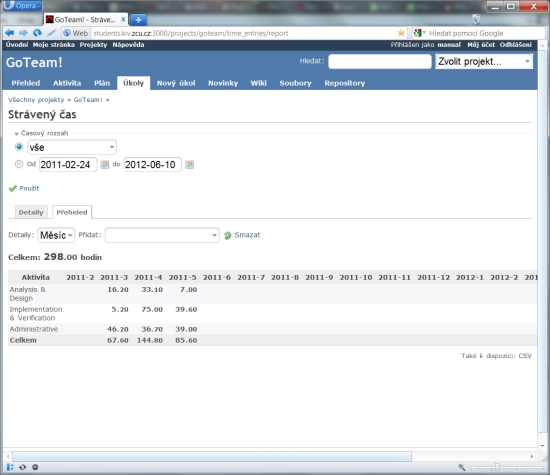
Task: Bookmark page using the star icon
Action: click(x=401, y=33)
